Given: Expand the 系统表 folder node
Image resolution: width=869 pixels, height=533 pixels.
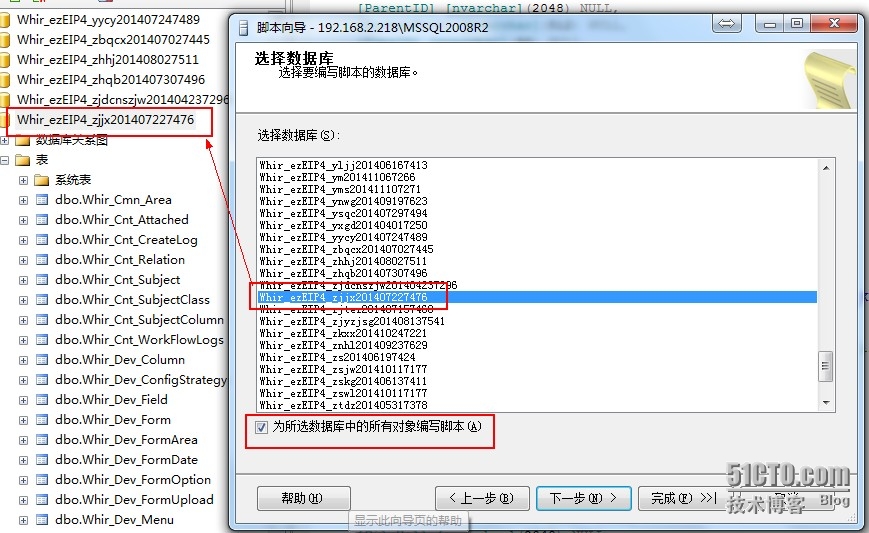Looking at the screenshot, I should point(23,181).
